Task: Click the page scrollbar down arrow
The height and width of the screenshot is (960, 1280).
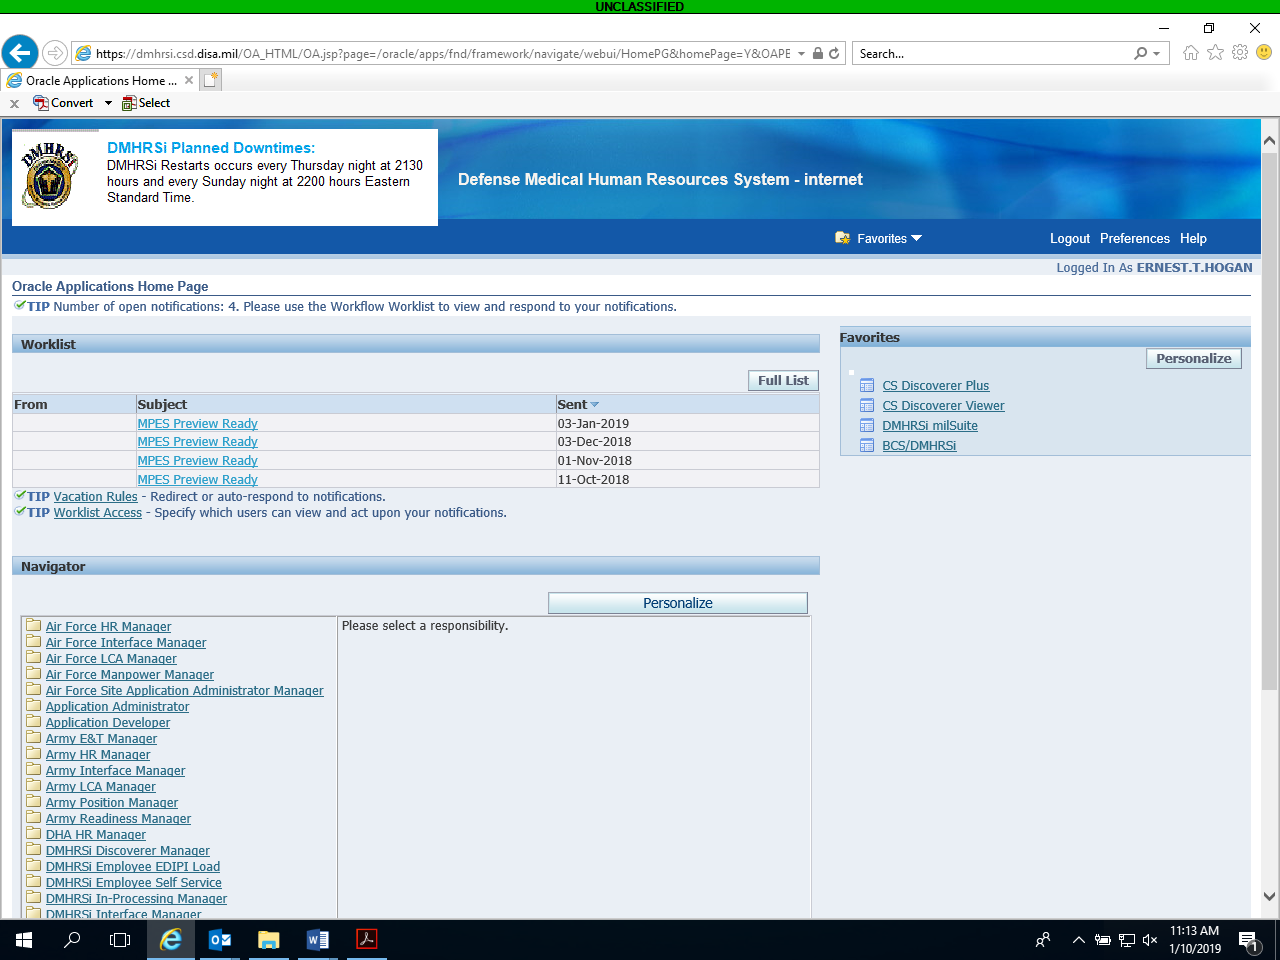Action: 1269,896
